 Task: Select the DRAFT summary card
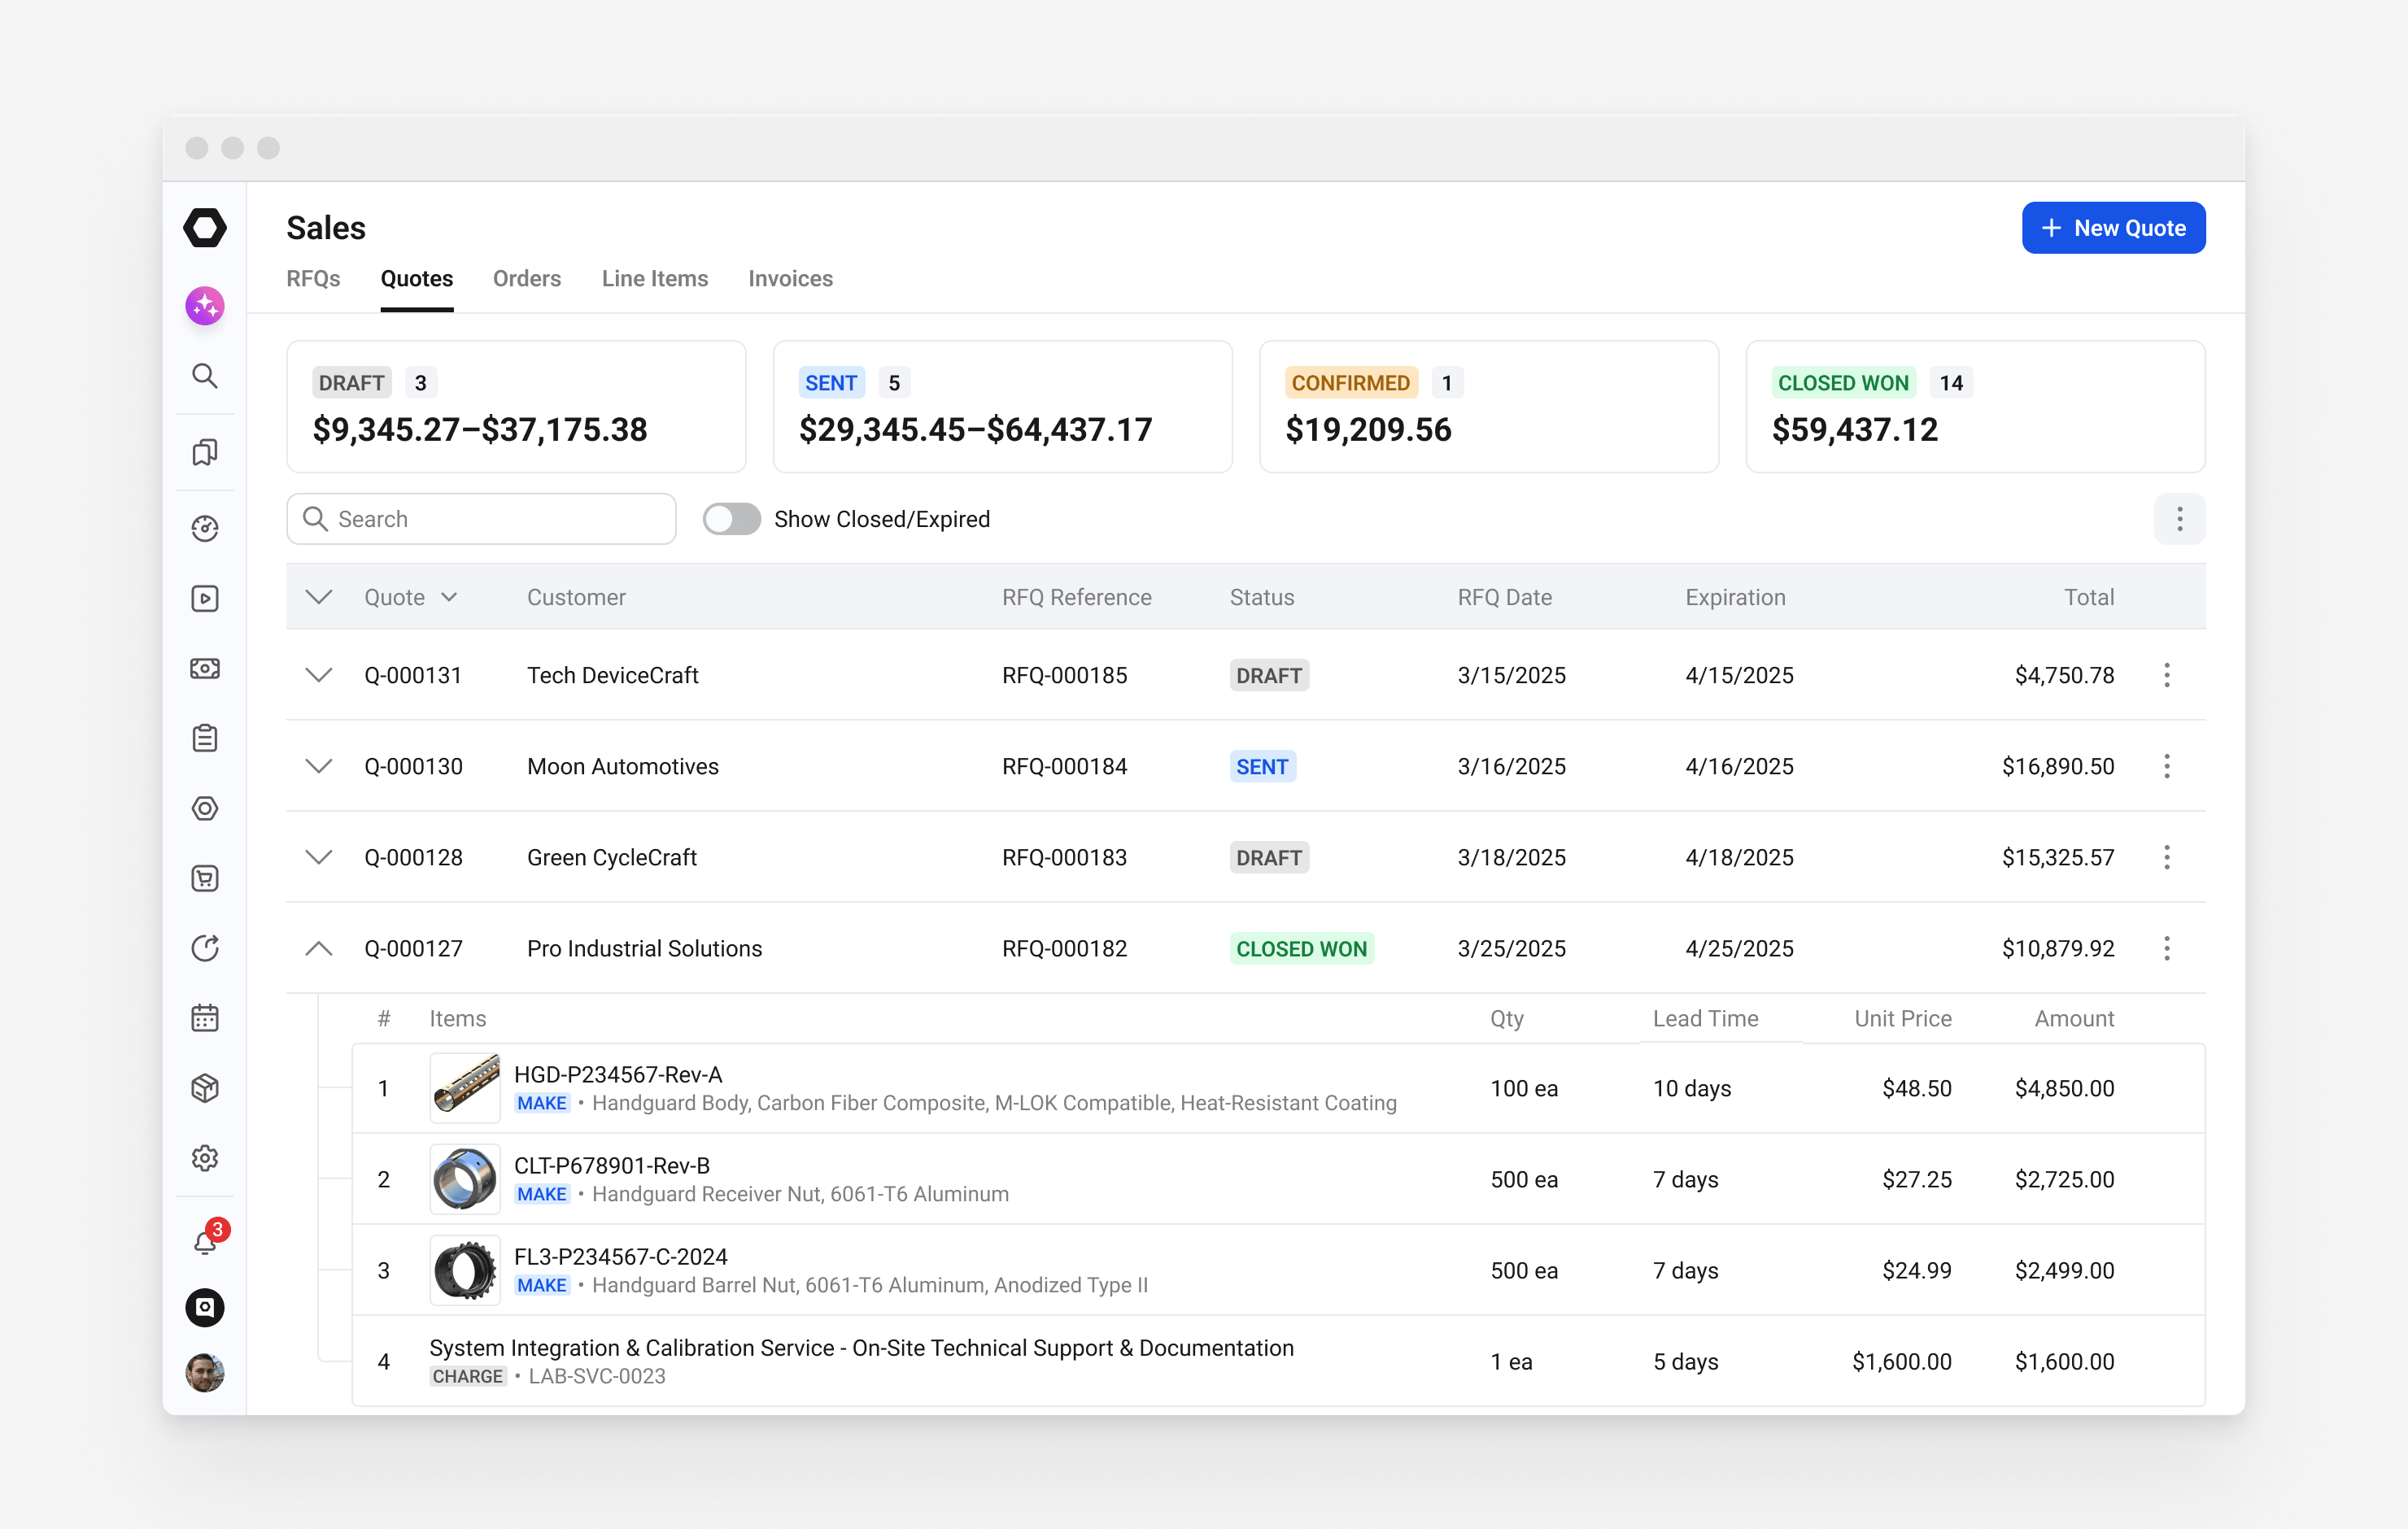tap(516, 406)
